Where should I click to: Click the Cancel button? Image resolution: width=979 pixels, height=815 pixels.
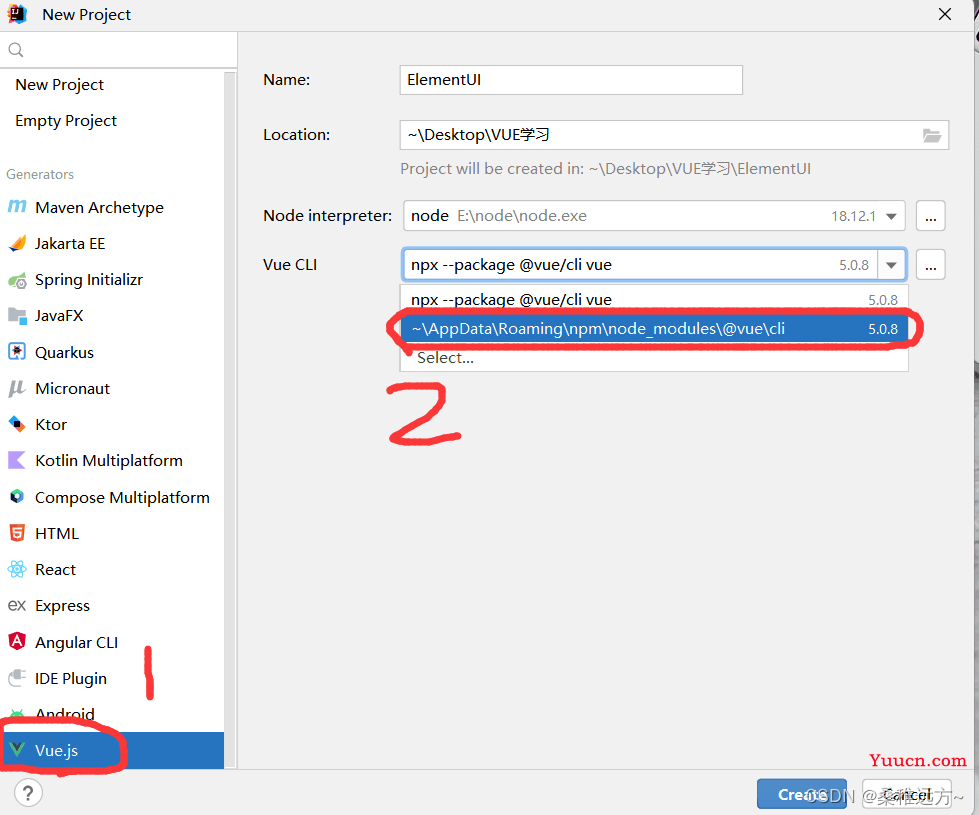point(907,794)
